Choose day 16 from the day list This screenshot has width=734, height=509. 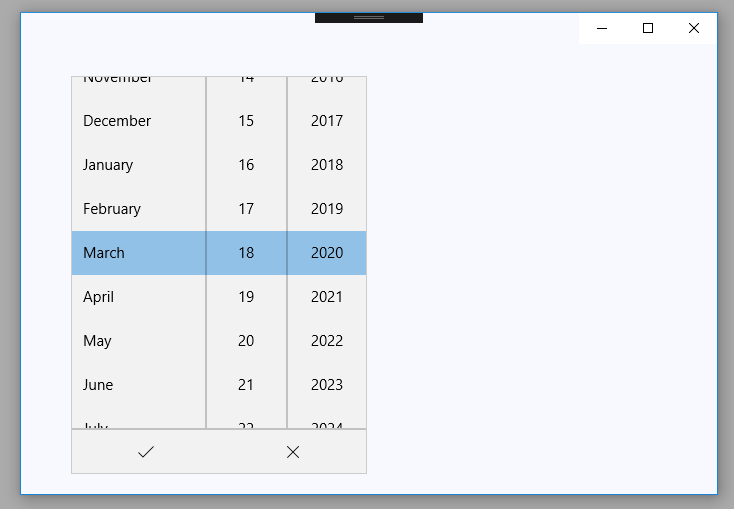coord(246,165)
